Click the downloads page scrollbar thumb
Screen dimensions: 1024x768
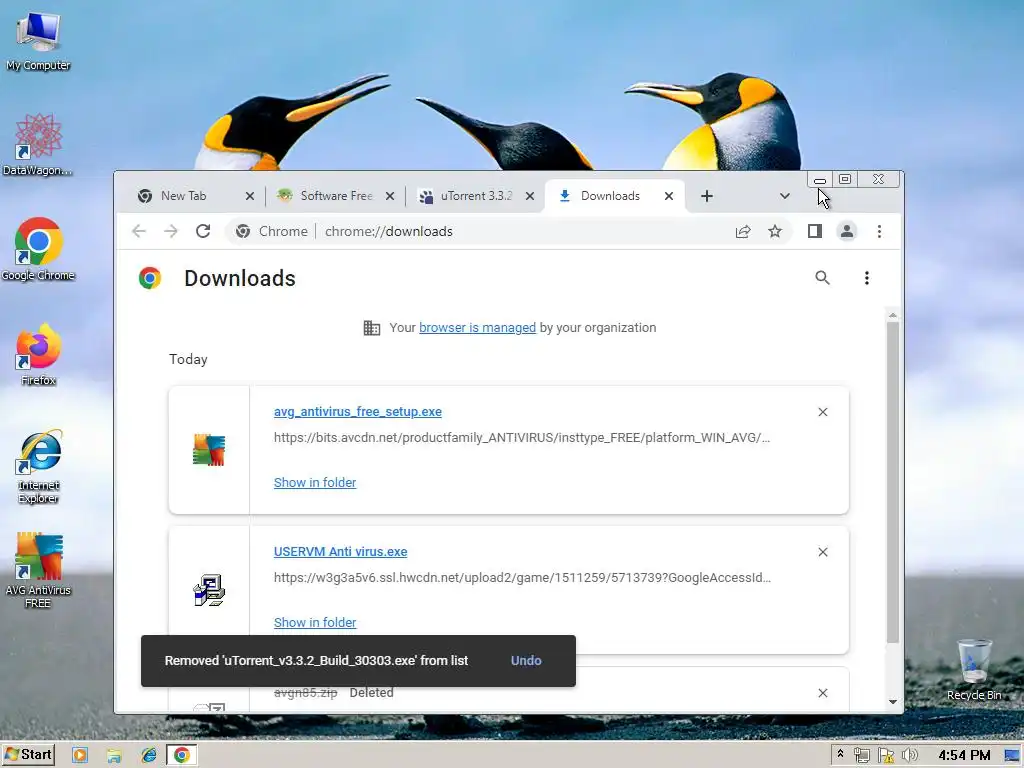coord(893,483)
